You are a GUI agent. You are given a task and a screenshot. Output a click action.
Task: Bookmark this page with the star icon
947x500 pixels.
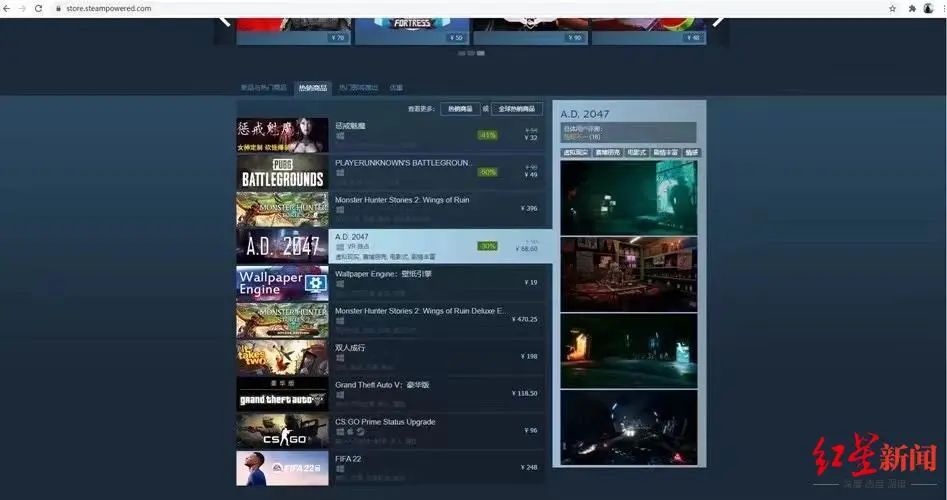(x=892, y=8)
